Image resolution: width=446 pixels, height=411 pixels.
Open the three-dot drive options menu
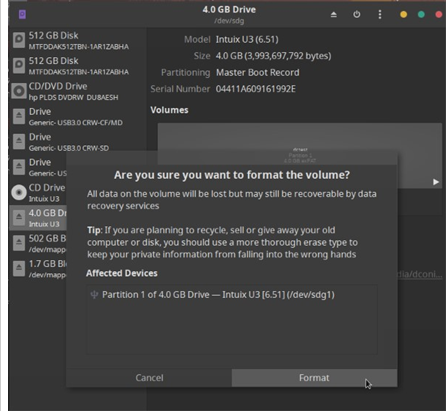pyautogui.click(x=380, y=14)
